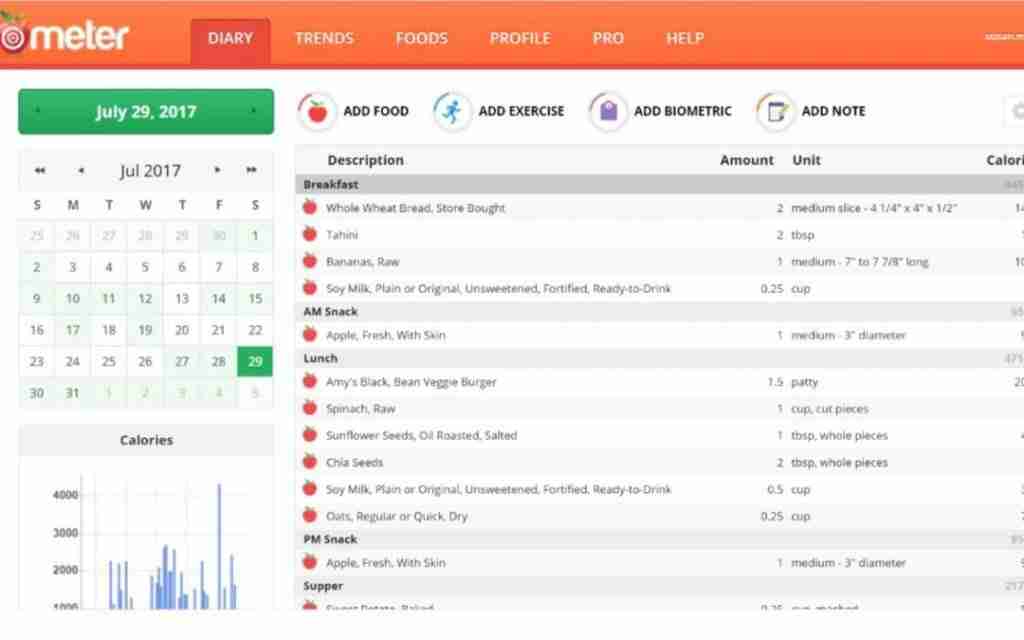Collapse the PM Snack group header
Screen dimensions: 1024x640
click(x=660, y=539)
